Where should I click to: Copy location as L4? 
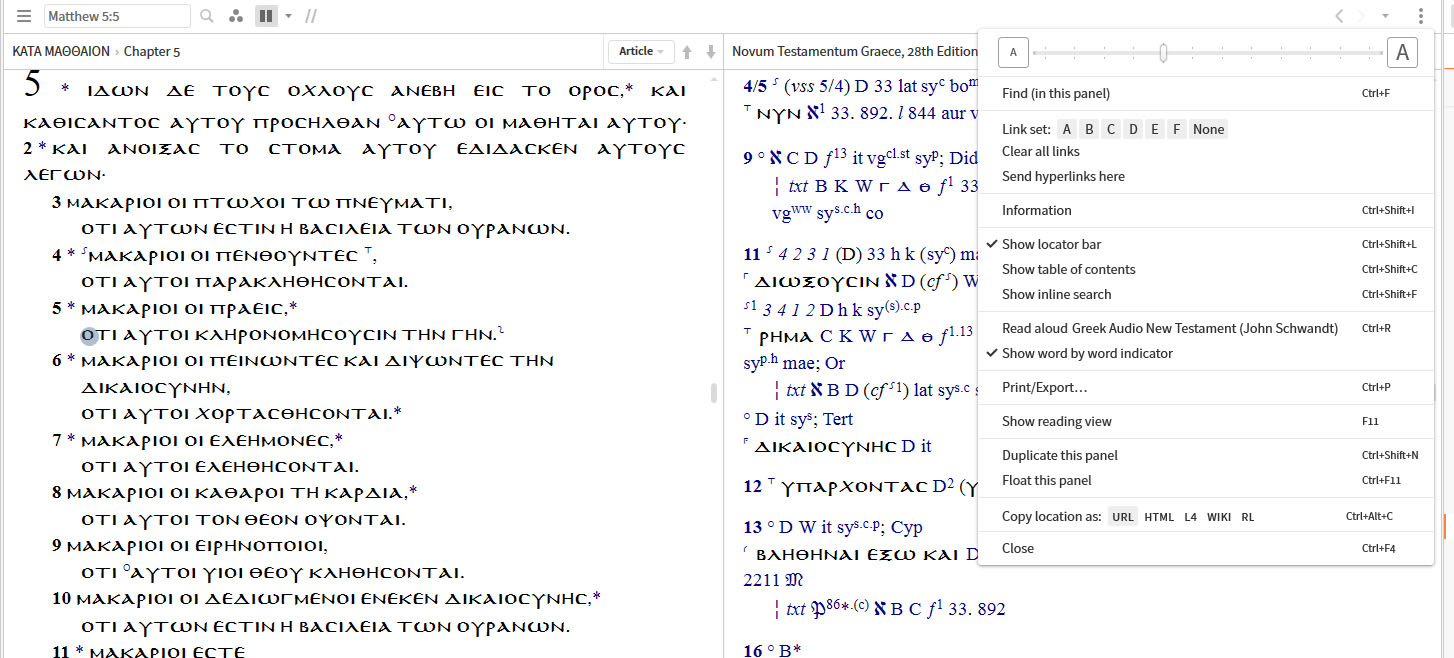pyautogui.click(x=1190, y=517)
